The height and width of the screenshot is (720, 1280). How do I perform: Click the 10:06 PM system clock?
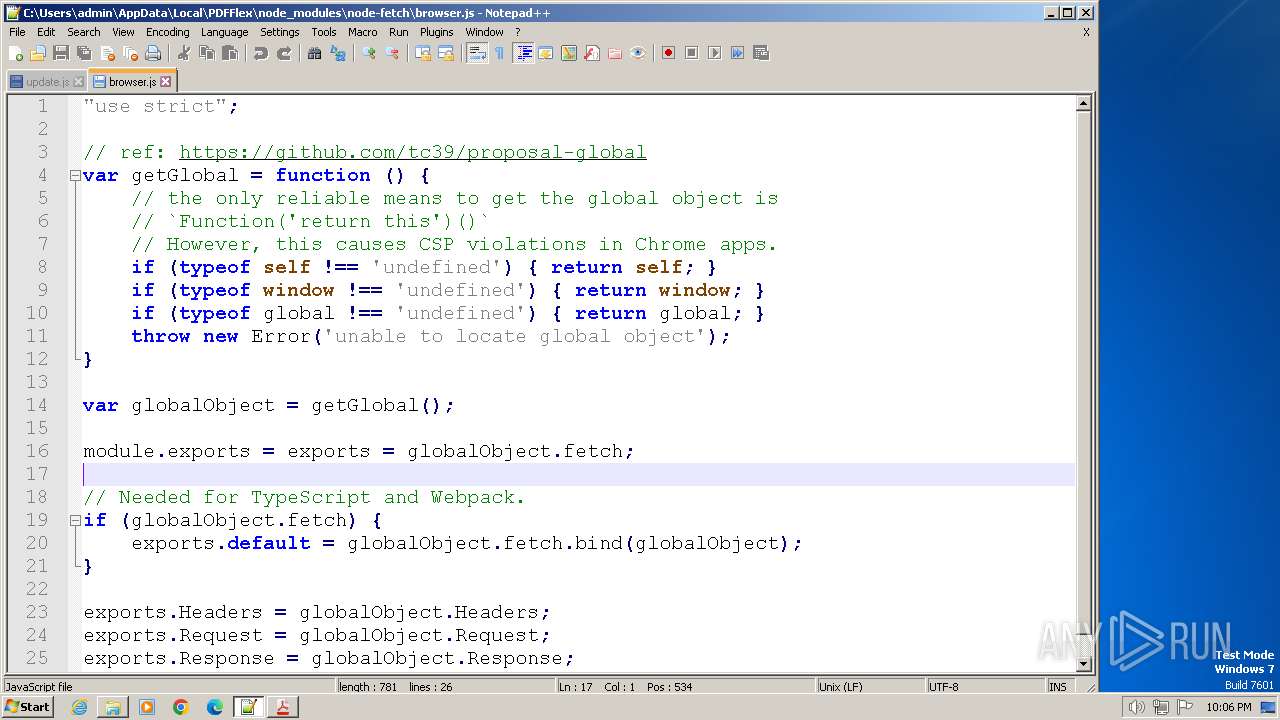point(1228,707)
